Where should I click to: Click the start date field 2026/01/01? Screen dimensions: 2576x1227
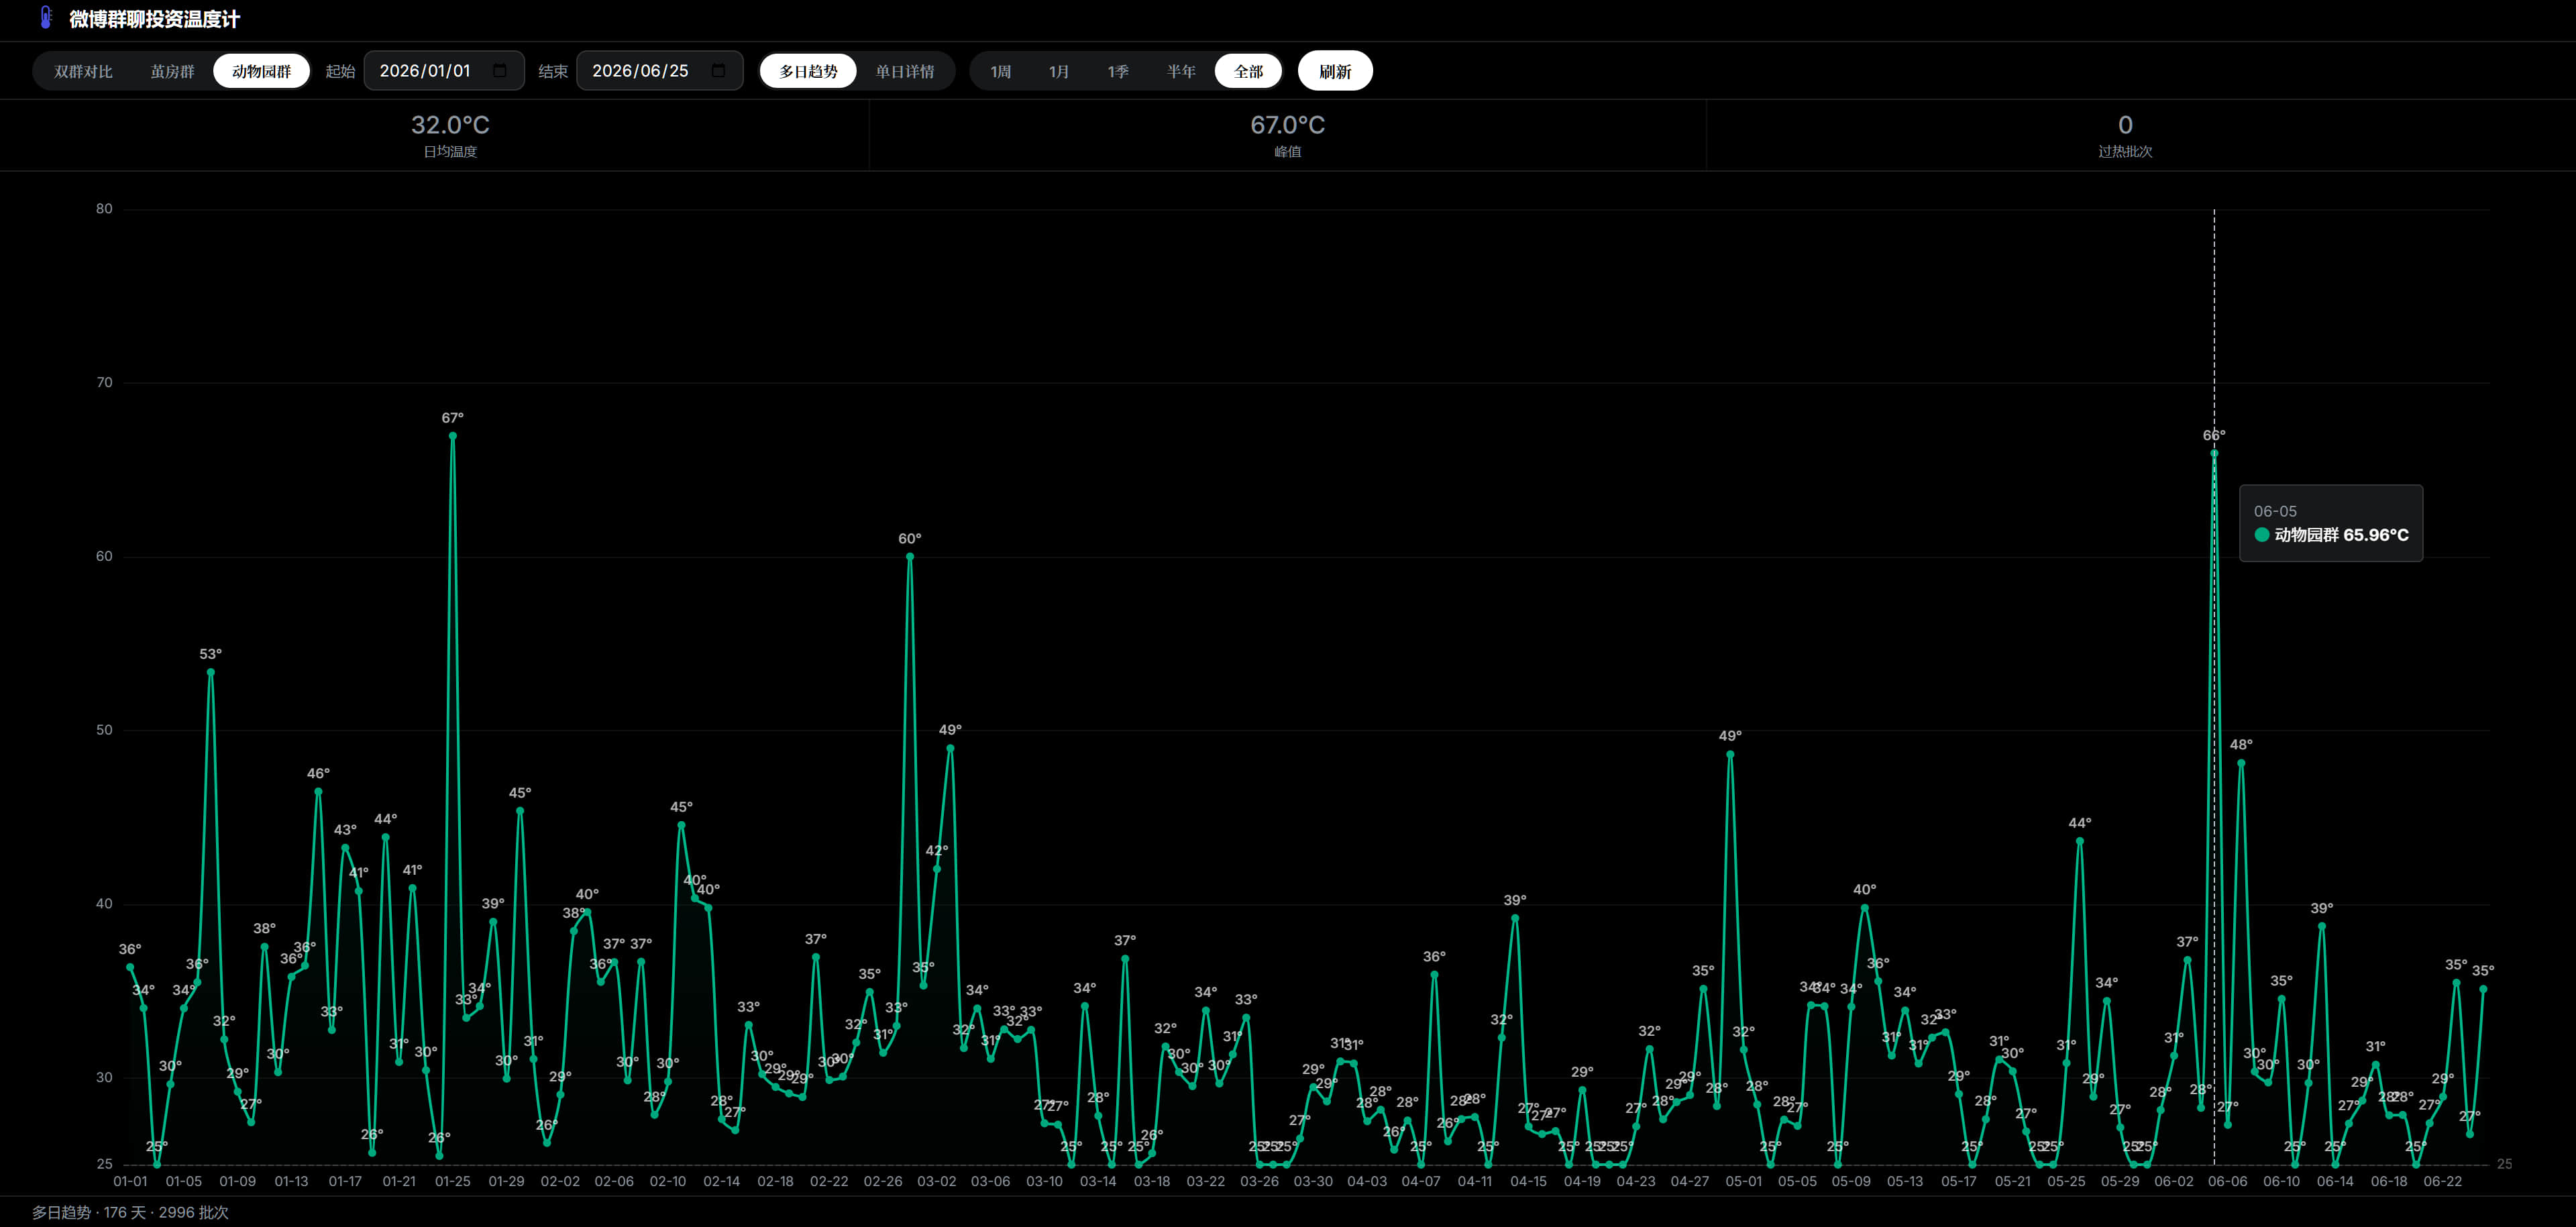coord(444,71)
